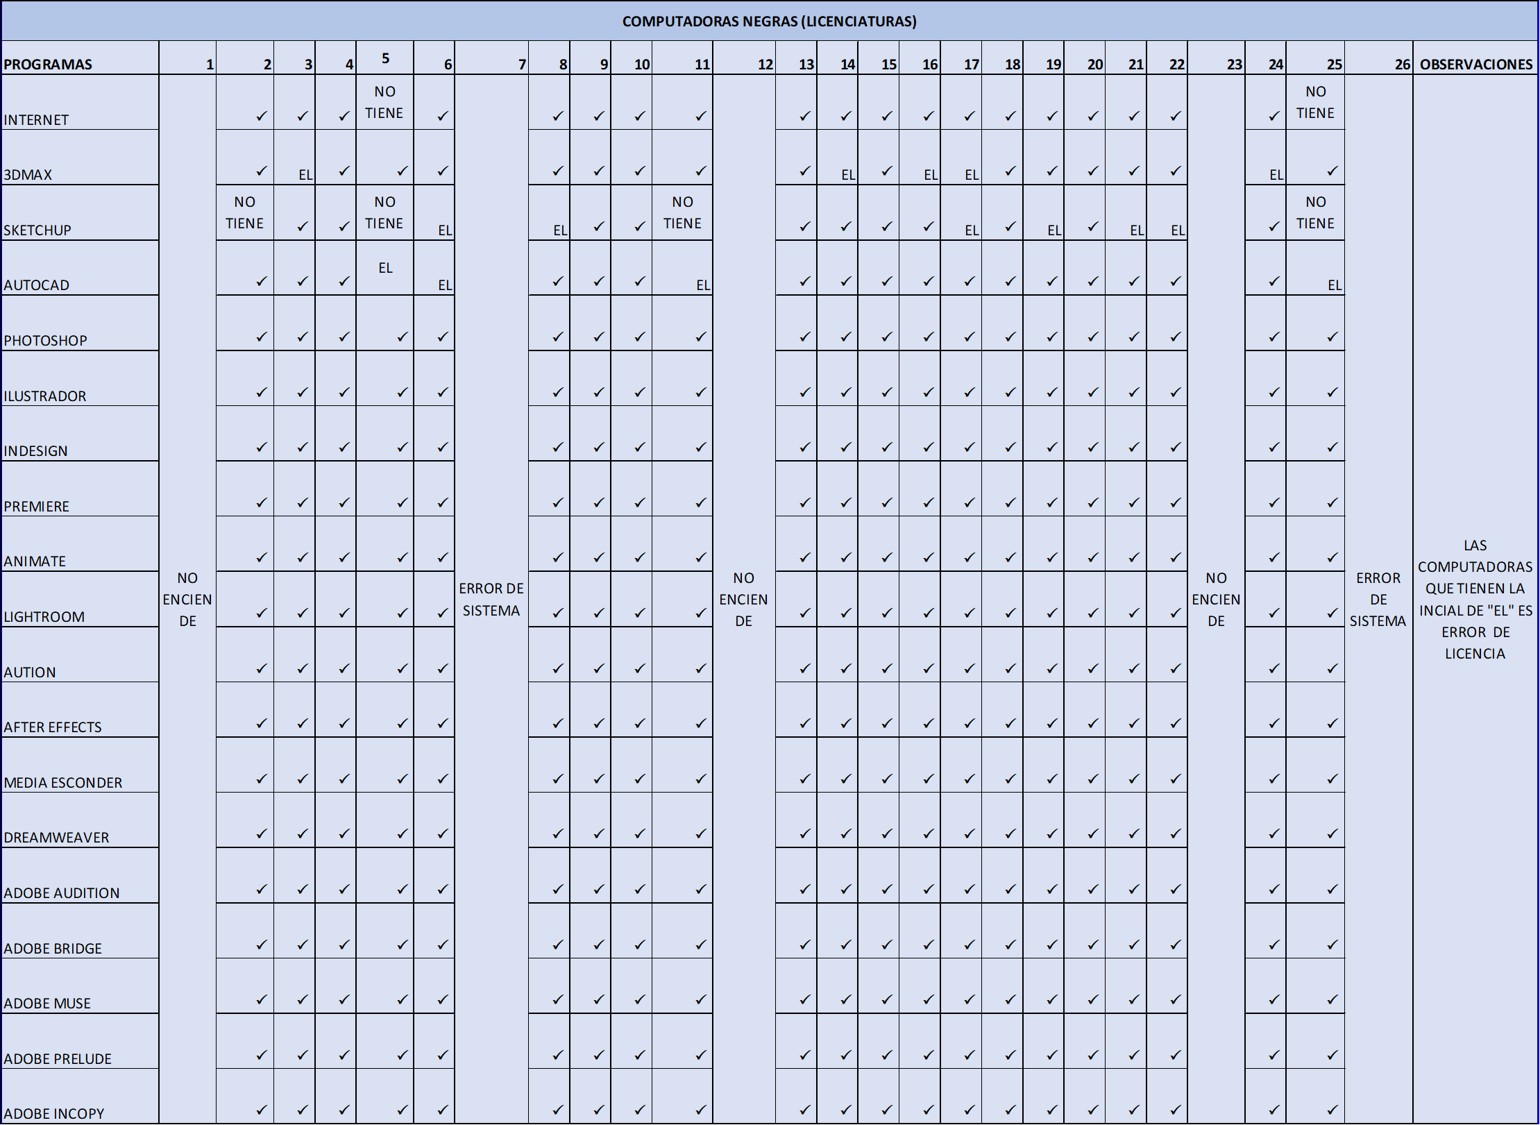Click the PHOTOSHOP row label
The image size is (1540, 1125).
pos(80,323)
